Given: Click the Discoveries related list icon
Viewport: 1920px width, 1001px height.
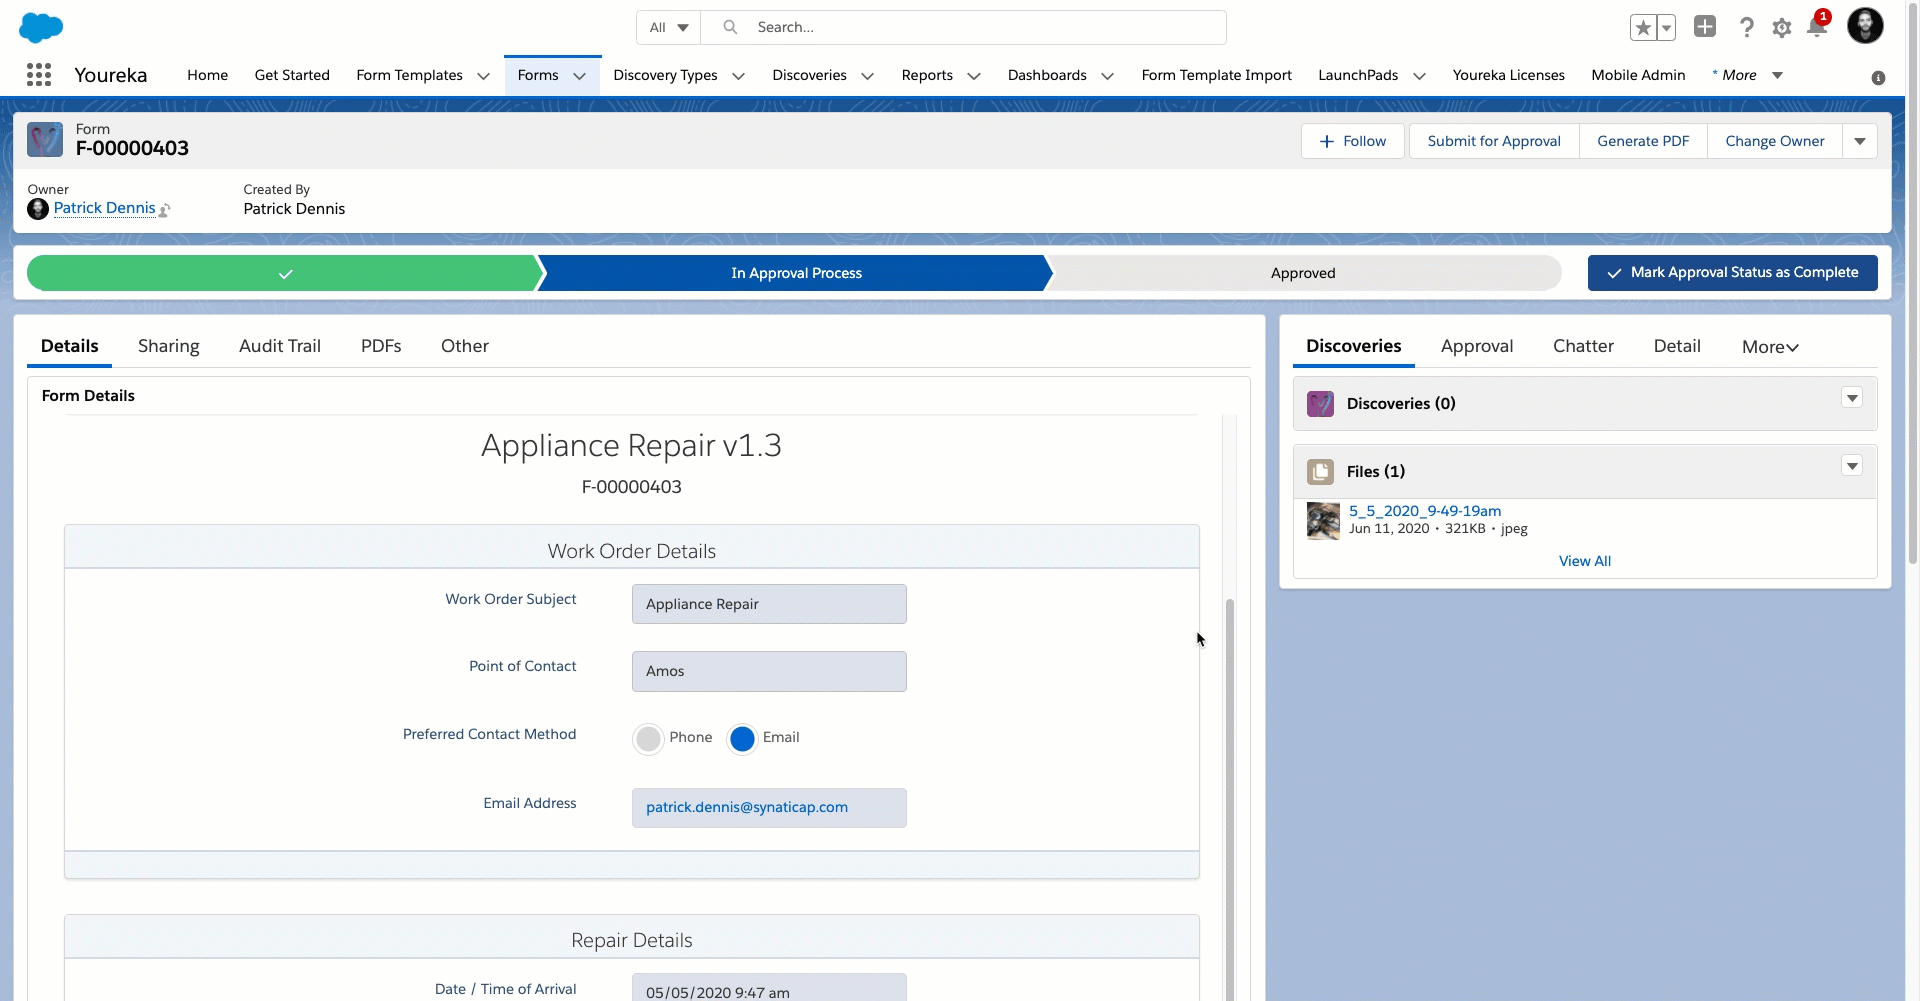Looking at the screenshot, I should (1320, 404).
